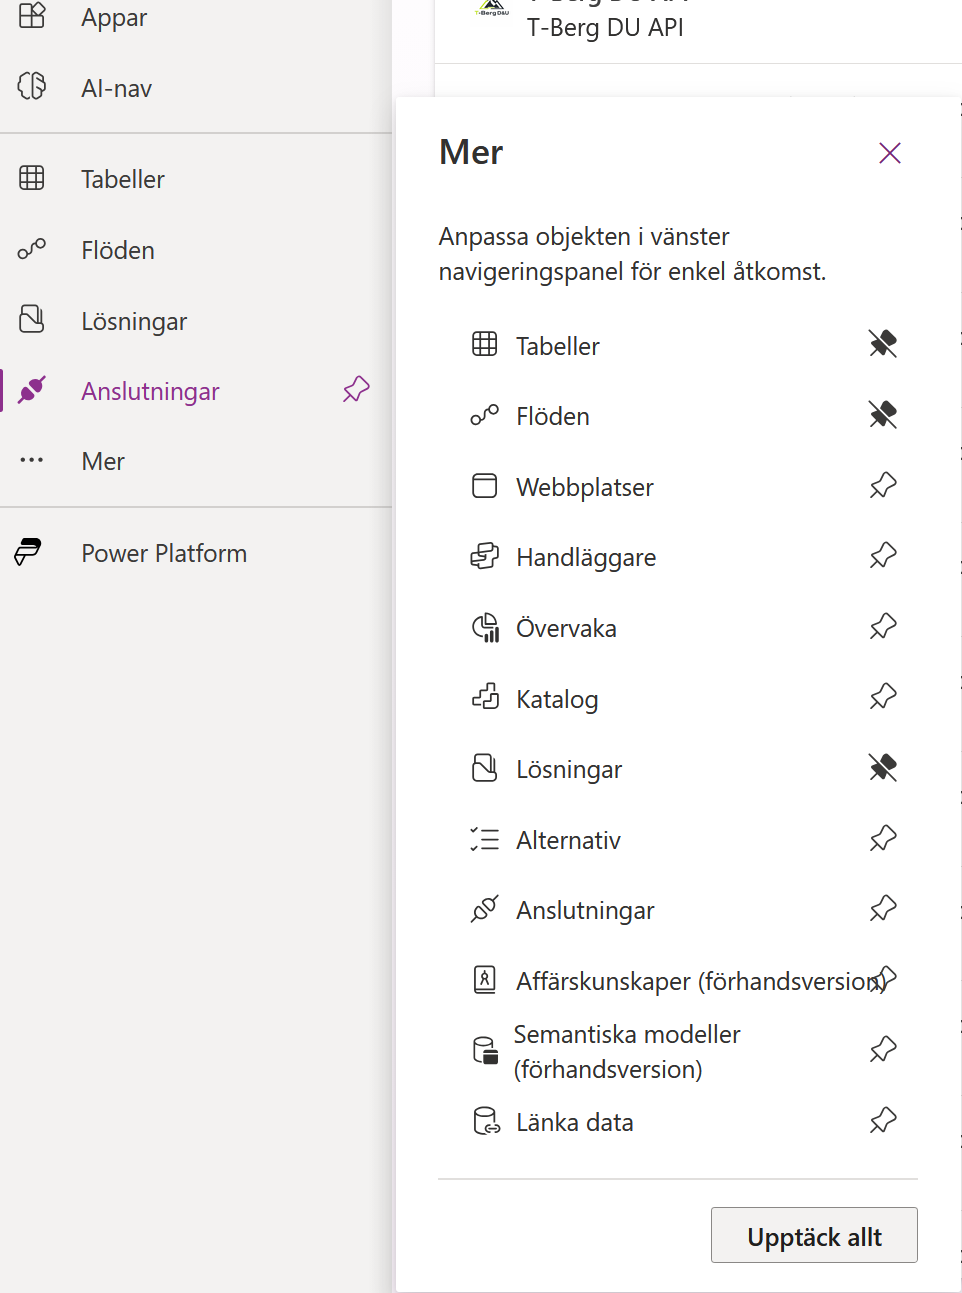Click the Flöden flow icon in sidebar
Image resolution: width=962 pixels, height=1293 pixels.
click(32, 248)
